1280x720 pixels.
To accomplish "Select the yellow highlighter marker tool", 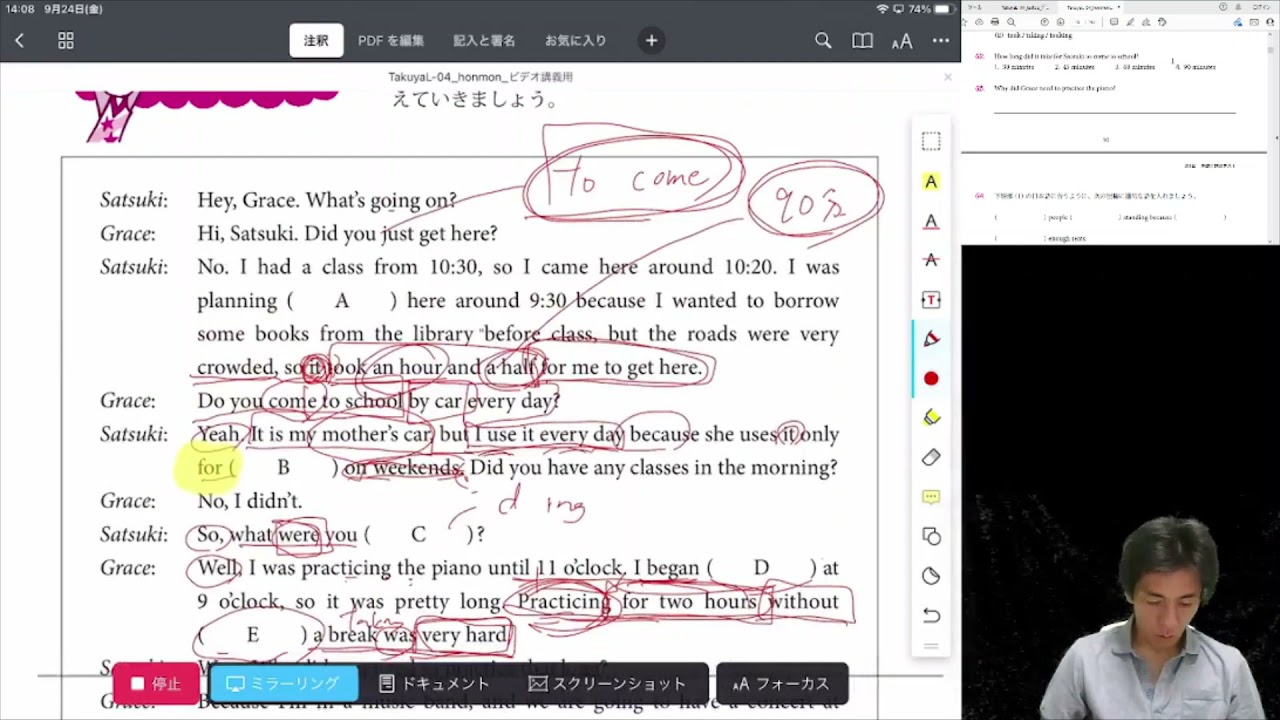I will pyautogui.click(x=931, y=418).
